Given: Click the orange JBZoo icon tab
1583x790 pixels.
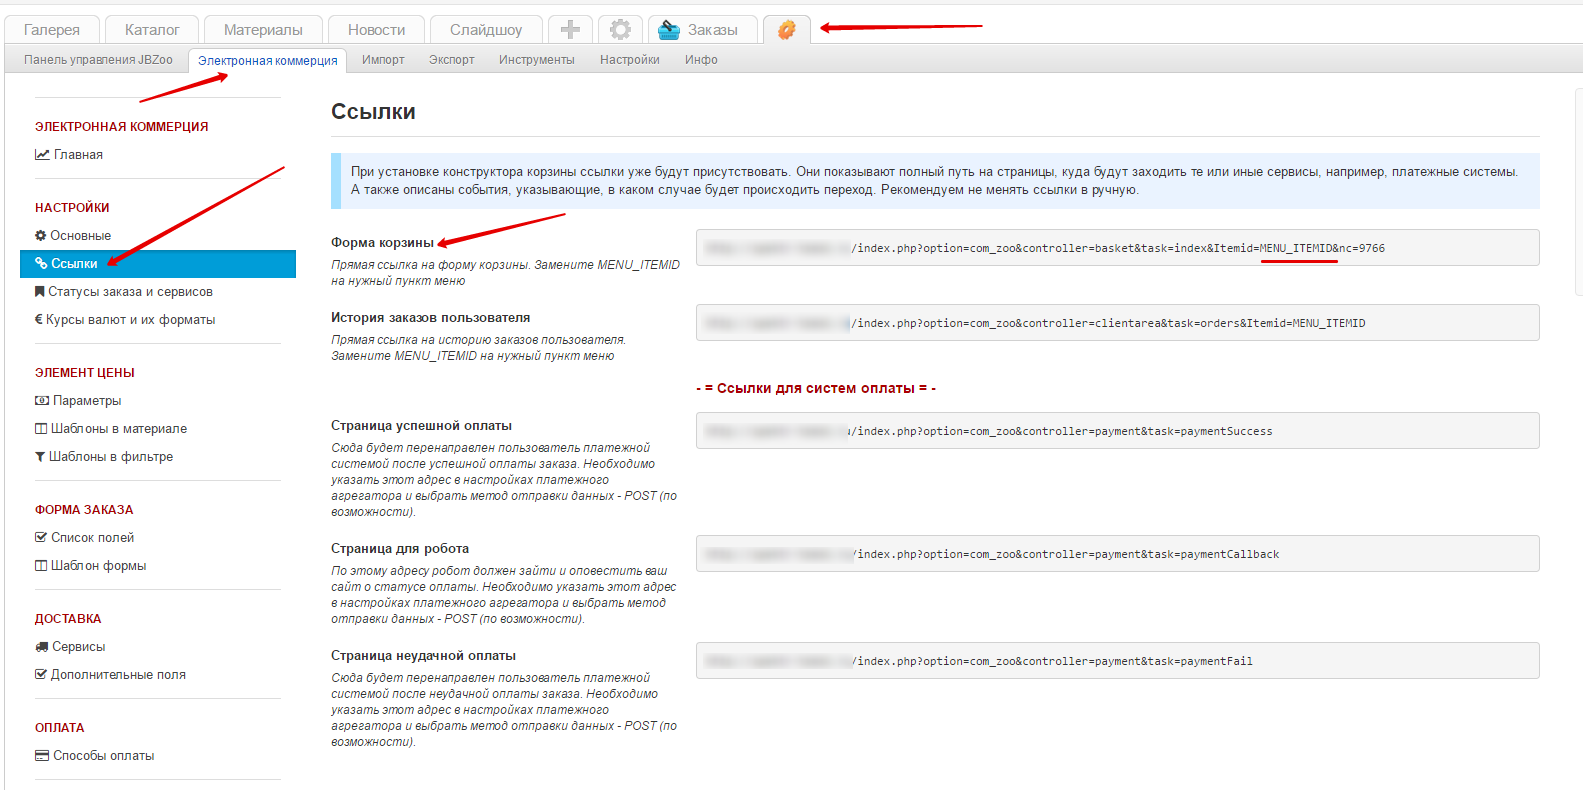Looking at the screenshot, I should pos(787,30).
